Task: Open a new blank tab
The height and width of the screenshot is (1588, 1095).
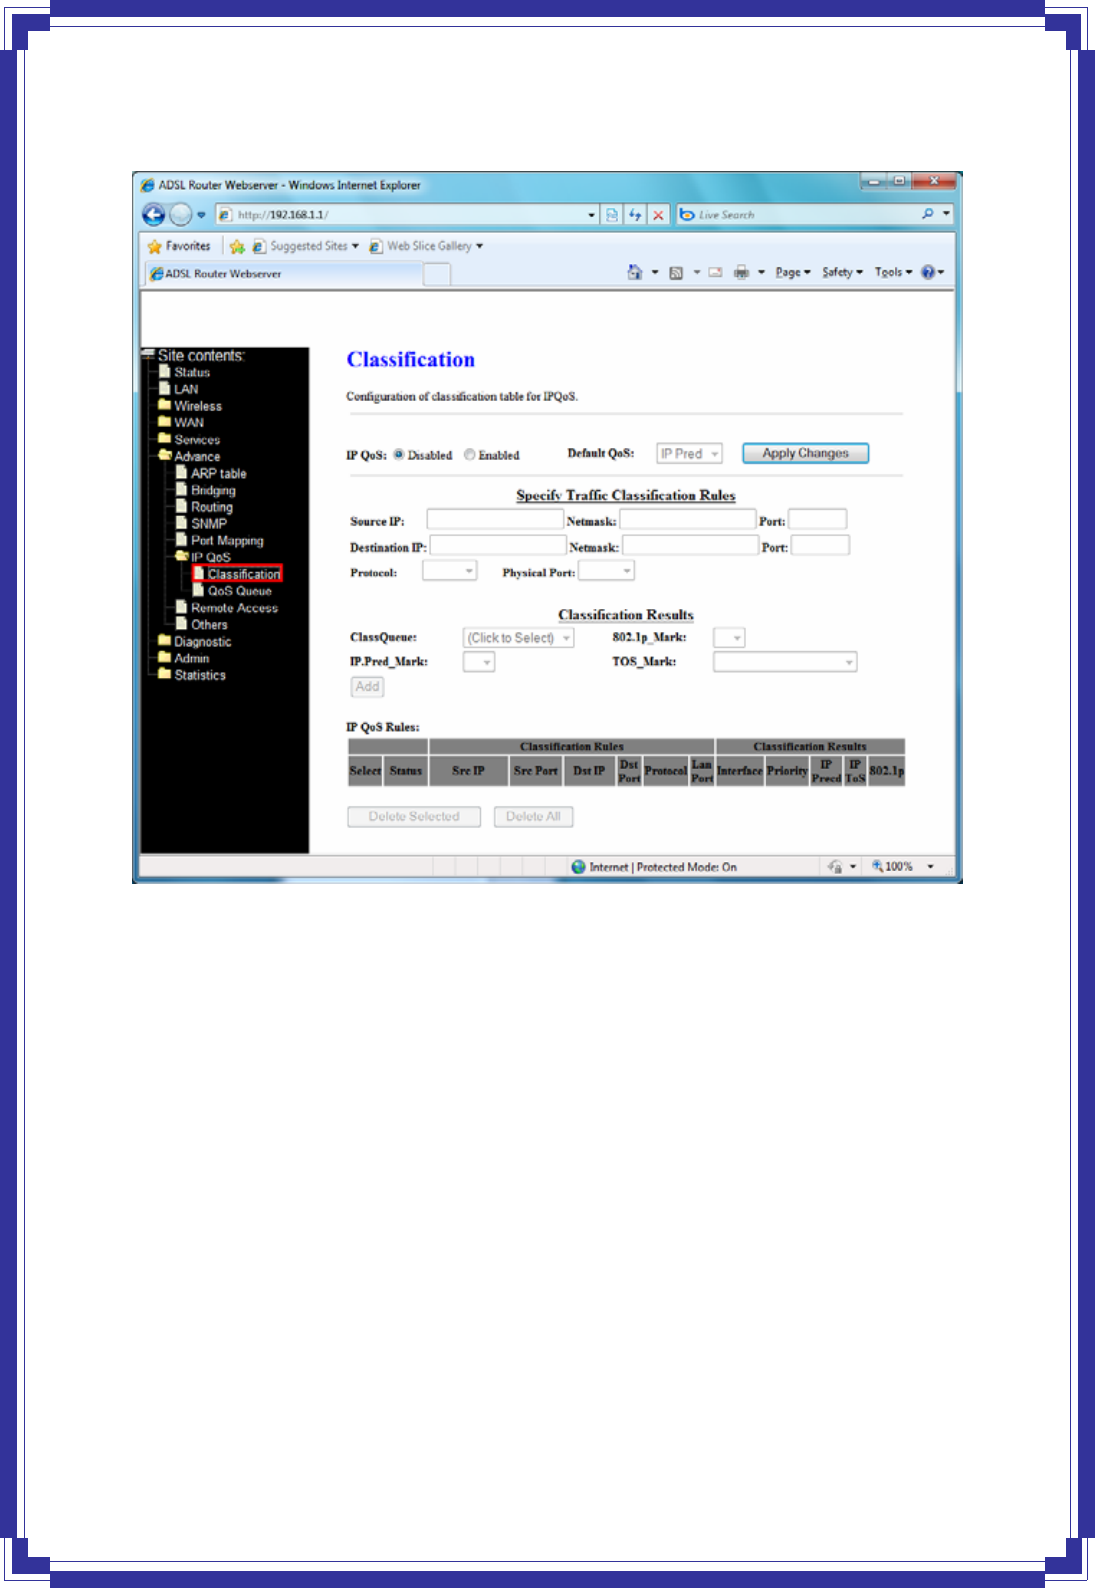Action: [x=437, y=274]
